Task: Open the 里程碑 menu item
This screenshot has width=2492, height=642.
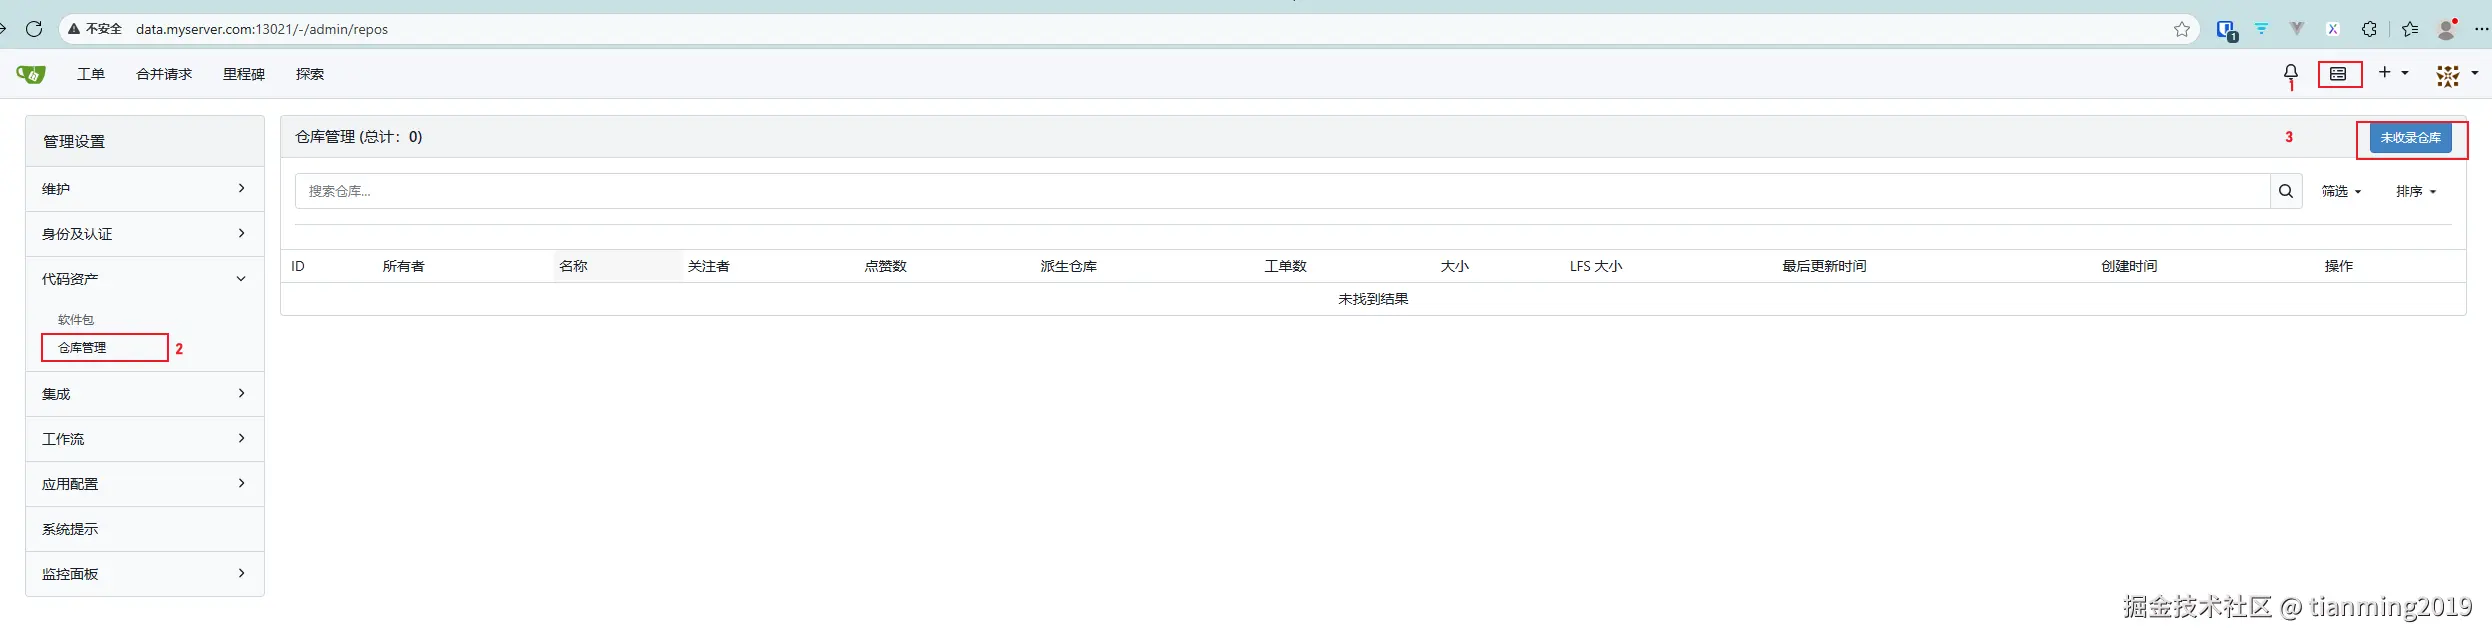Action: pyautogui.click(x=244, y=74)
